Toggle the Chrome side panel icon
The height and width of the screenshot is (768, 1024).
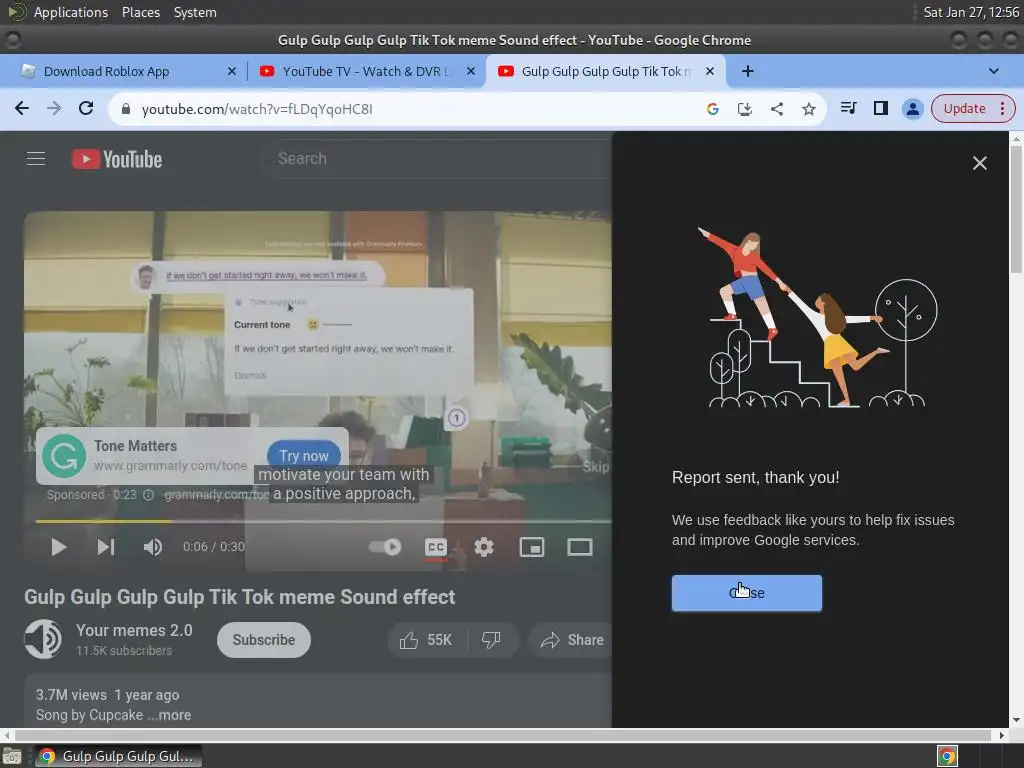(880, 108)
